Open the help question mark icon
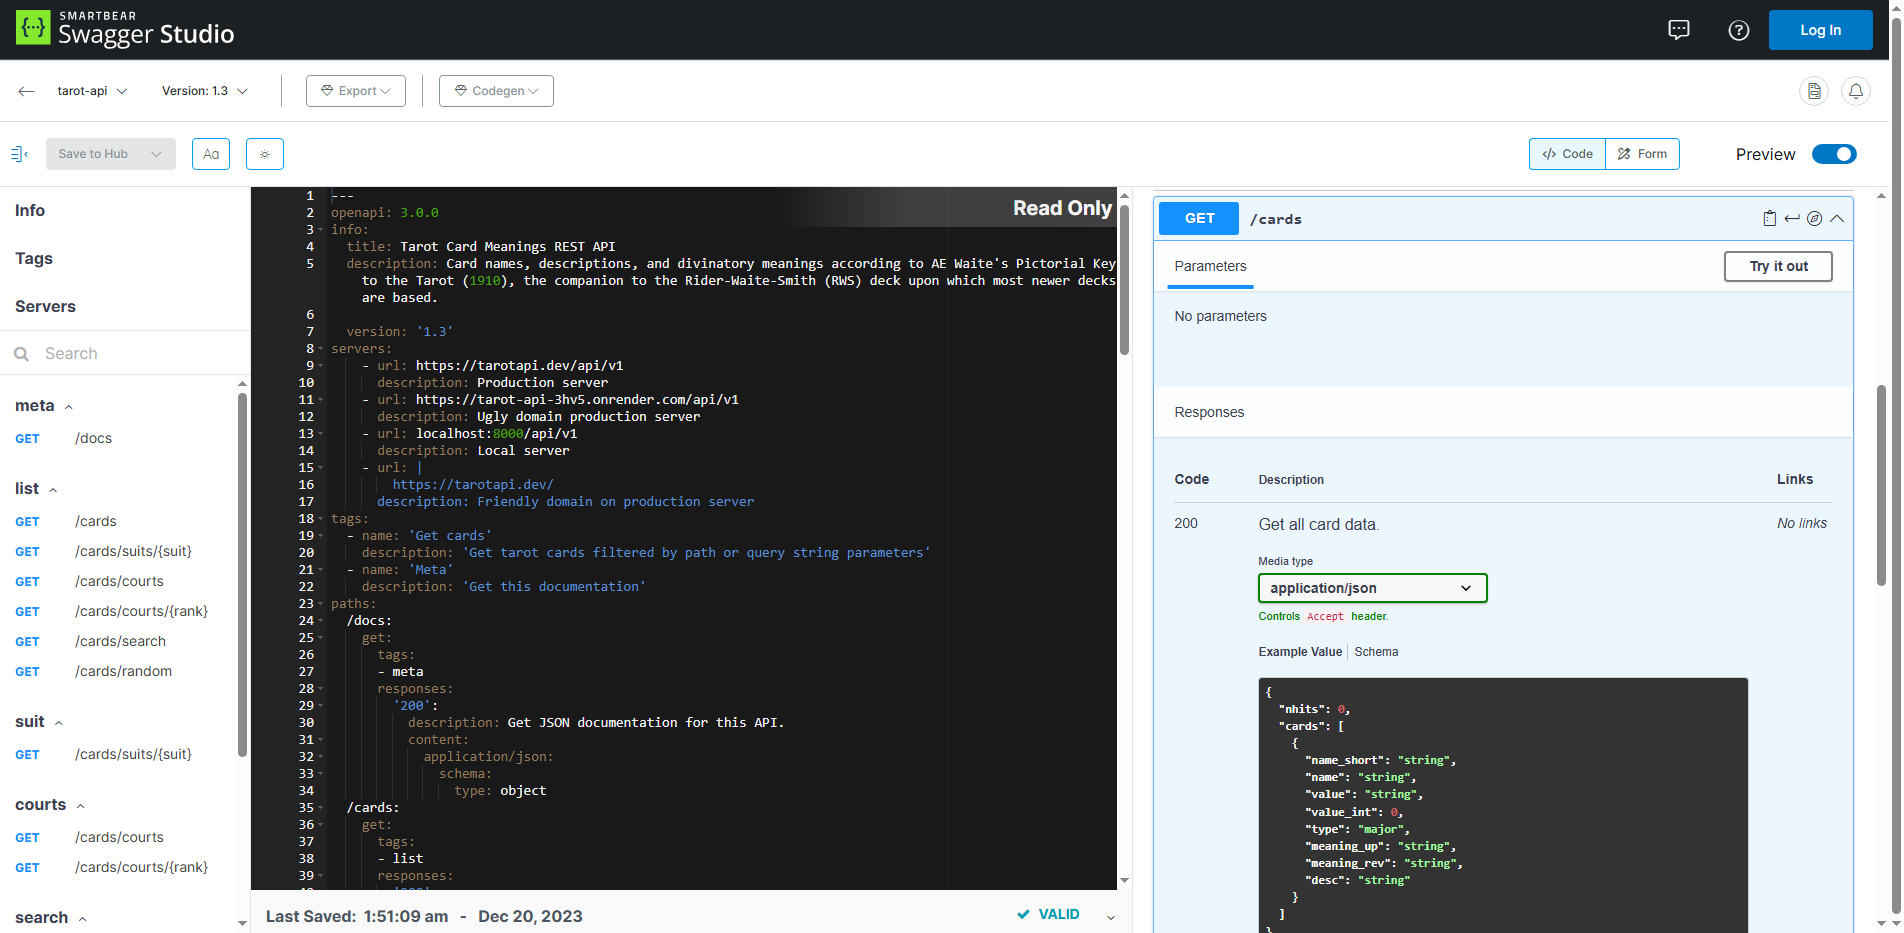Screen dimensions: 1904x933 click(1739, 30)
